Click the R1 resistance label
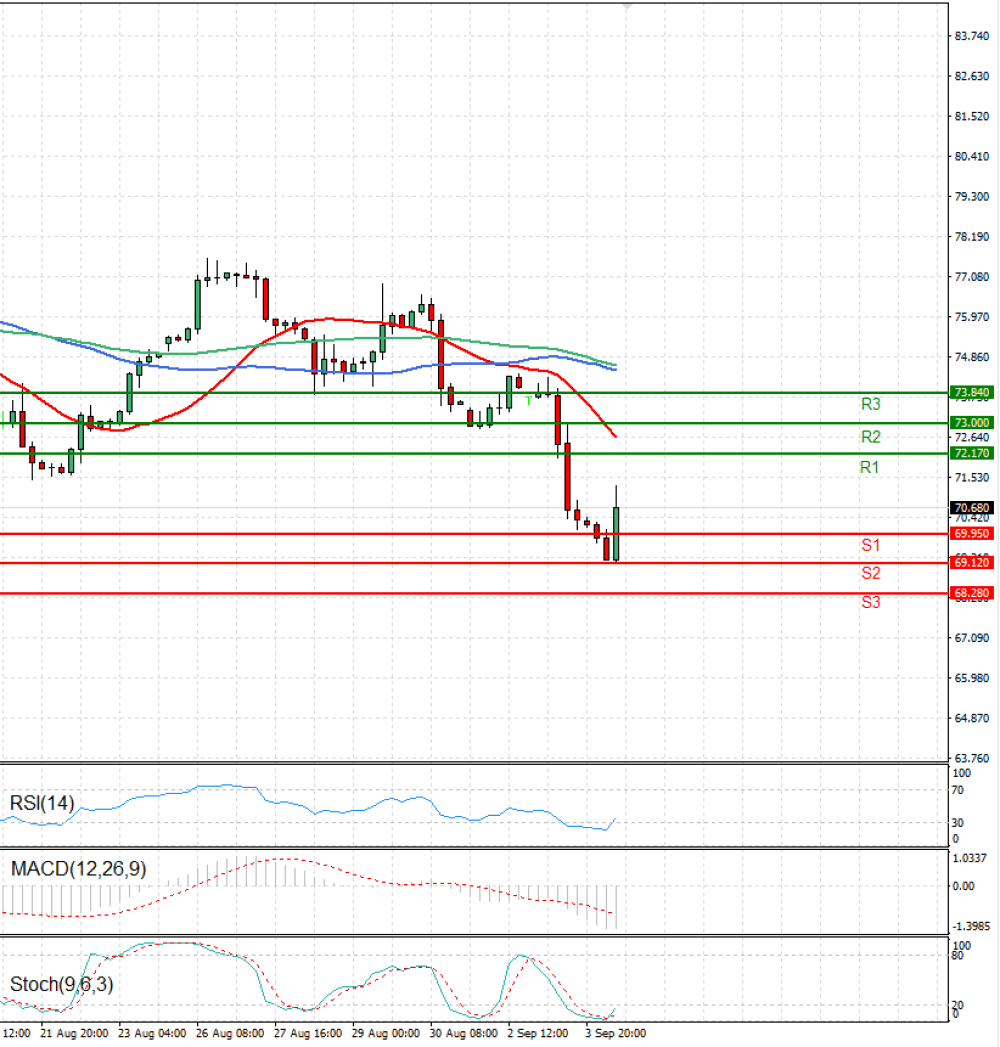The height and width of the screenshot is (1047, 1000). (869, 467)
